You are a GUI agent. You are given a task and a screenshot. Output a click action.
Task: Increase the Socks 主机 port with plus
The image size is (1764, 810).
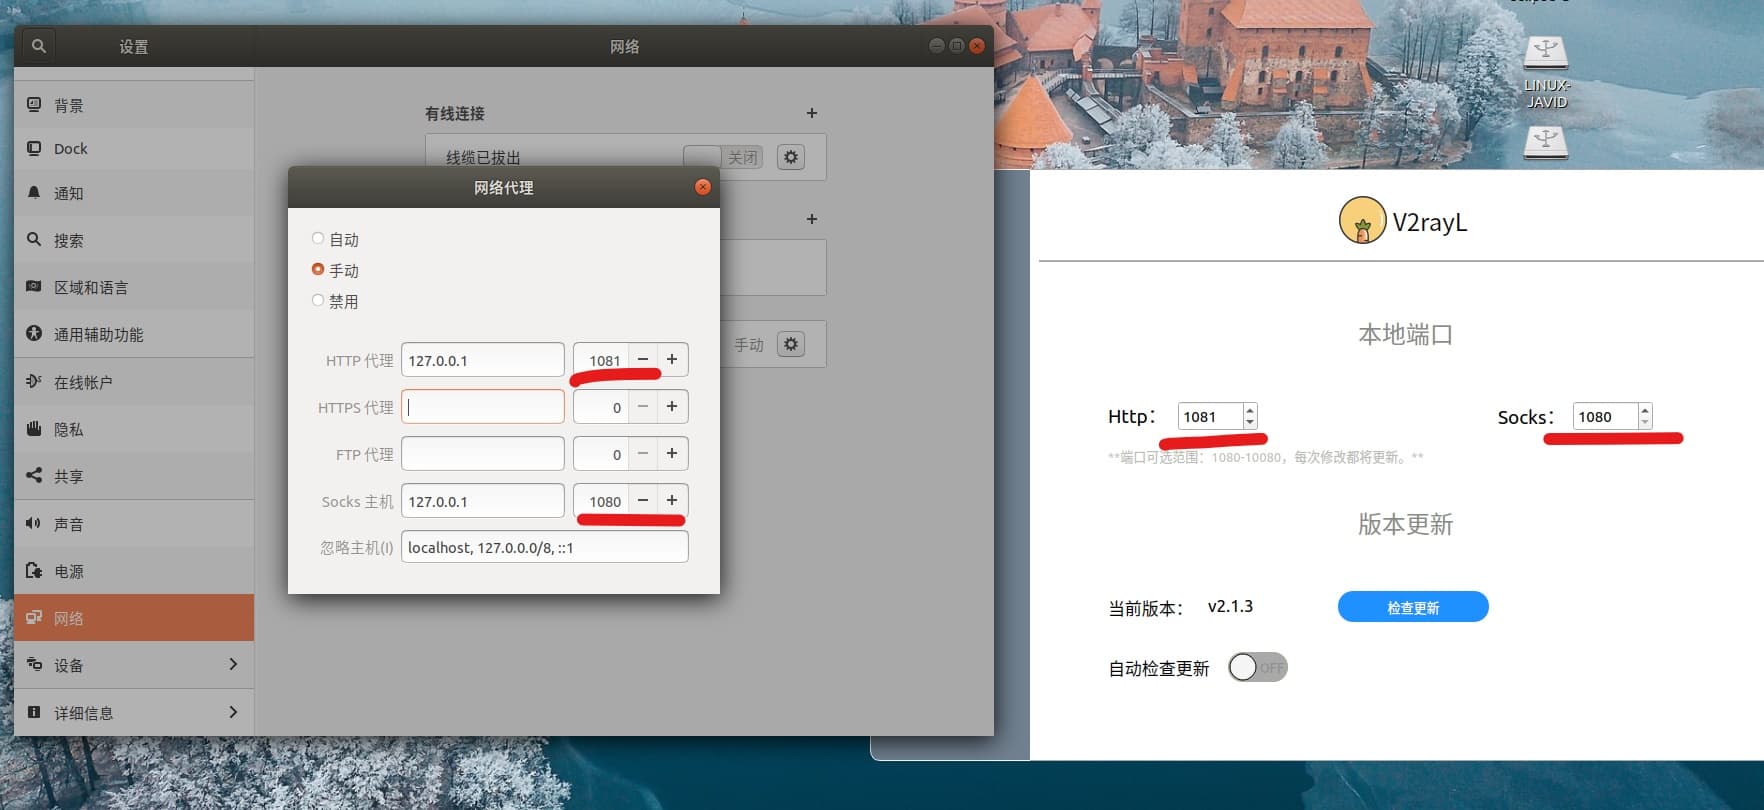(x=672, y=500)
